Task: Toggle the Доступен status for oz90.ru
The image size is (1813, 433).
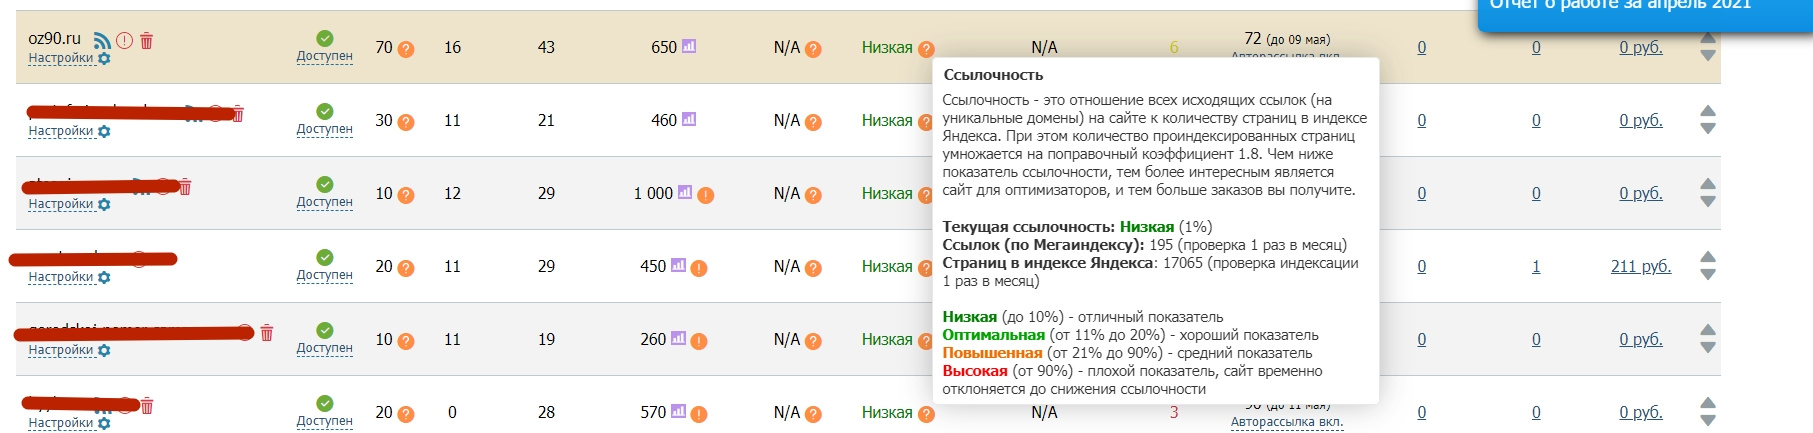Action: (x=324, y=56)
